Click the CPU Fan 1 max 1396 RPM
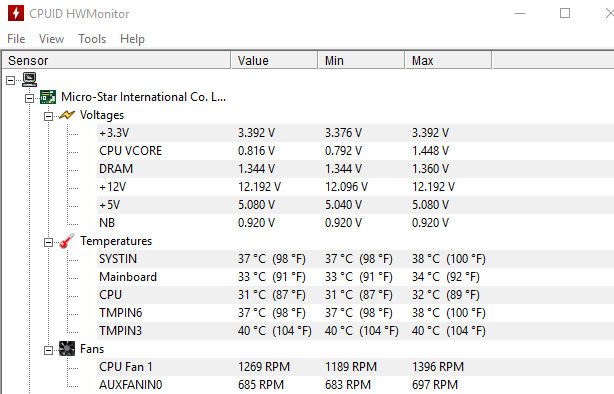614x394 pixels. [x=438, y=367]
